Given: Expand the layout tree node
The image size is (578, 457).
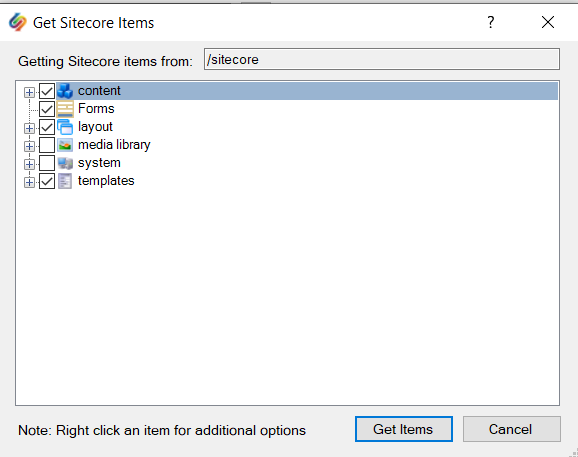Looking at the screenshot, I should tap(29, 128).
